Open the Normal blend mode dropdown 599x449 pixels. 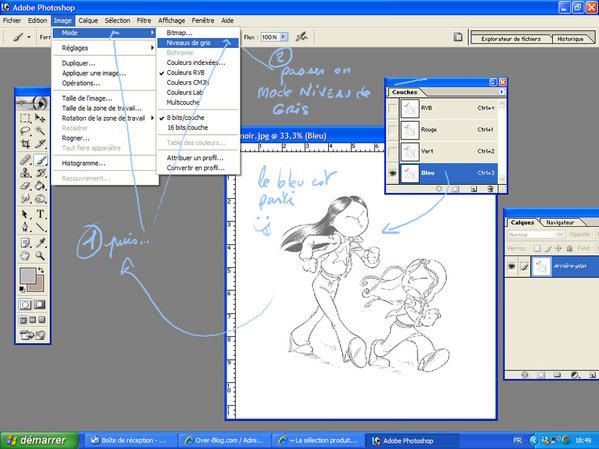[536, 235]
